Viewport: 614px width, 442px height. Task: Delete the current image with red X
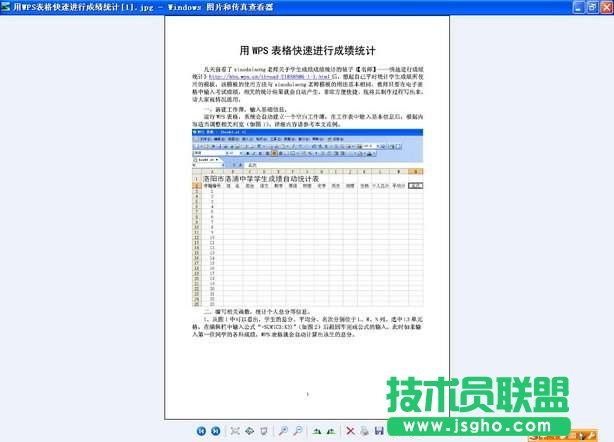point(350,431)
